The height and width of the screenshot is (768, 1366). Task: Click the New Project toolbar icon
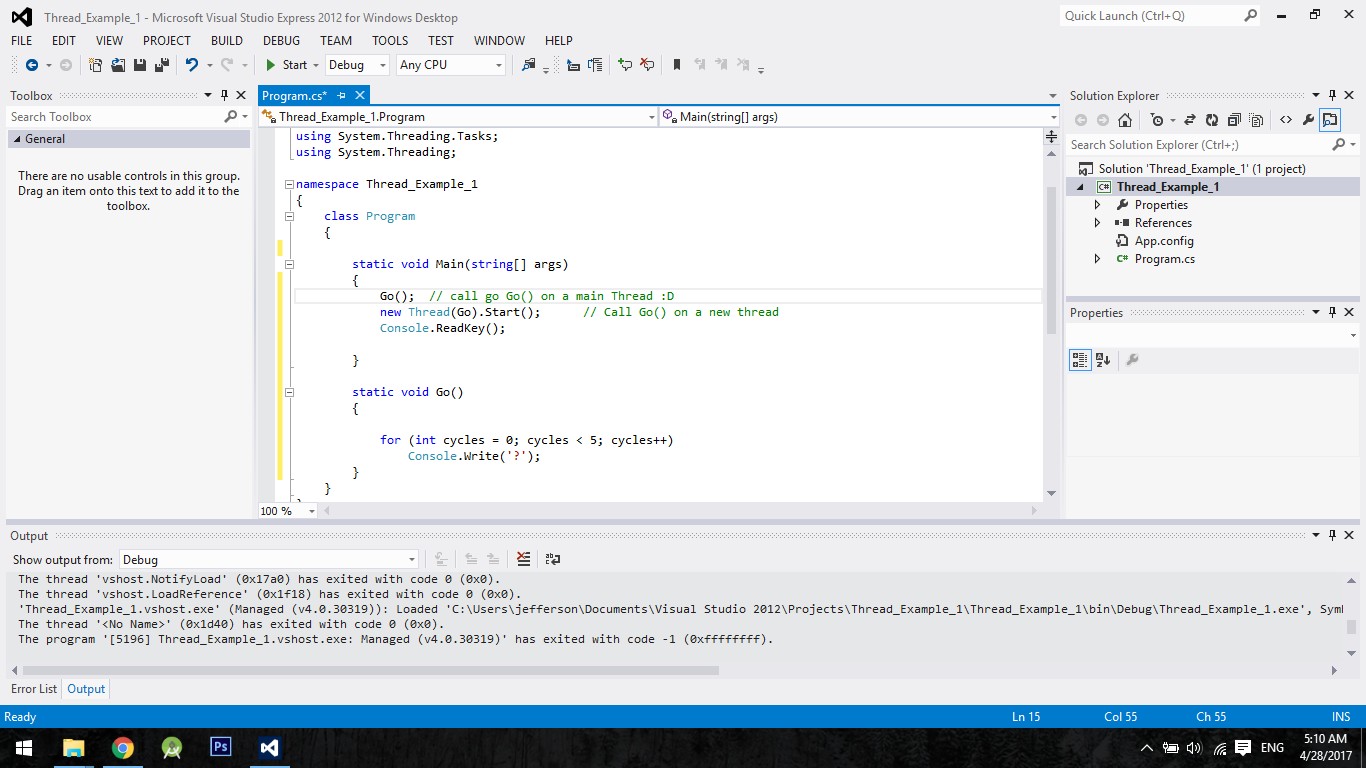[x=95, y=65]
